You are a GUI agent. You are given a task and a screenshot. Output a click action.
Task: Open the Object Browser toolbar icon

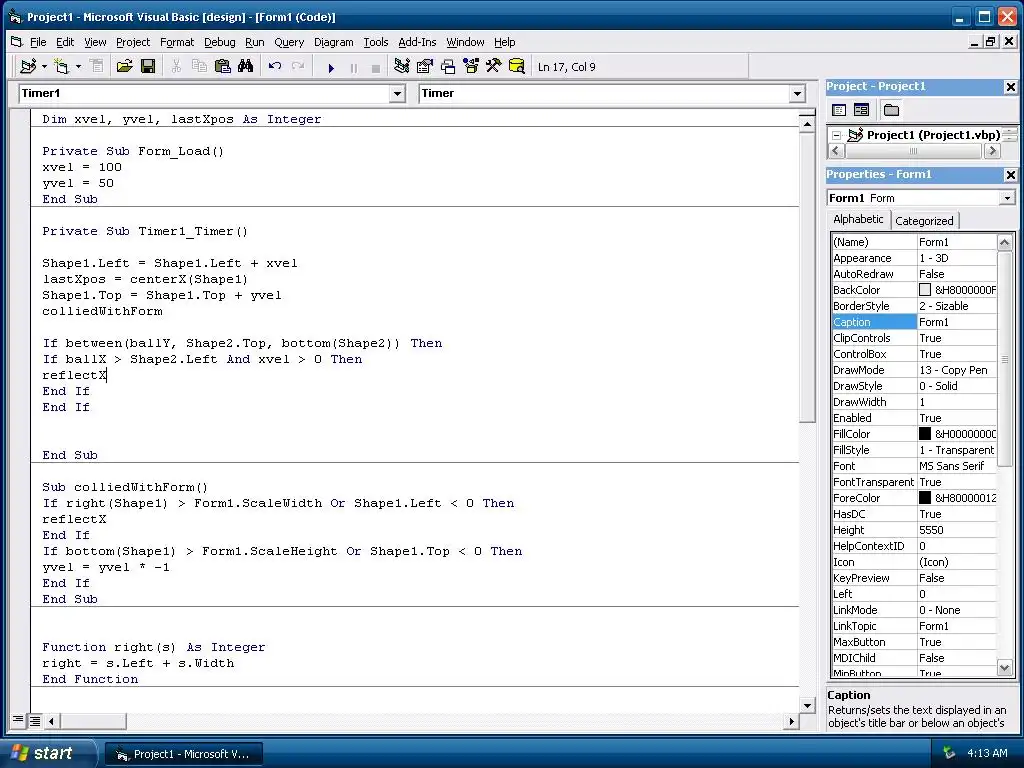470,66
